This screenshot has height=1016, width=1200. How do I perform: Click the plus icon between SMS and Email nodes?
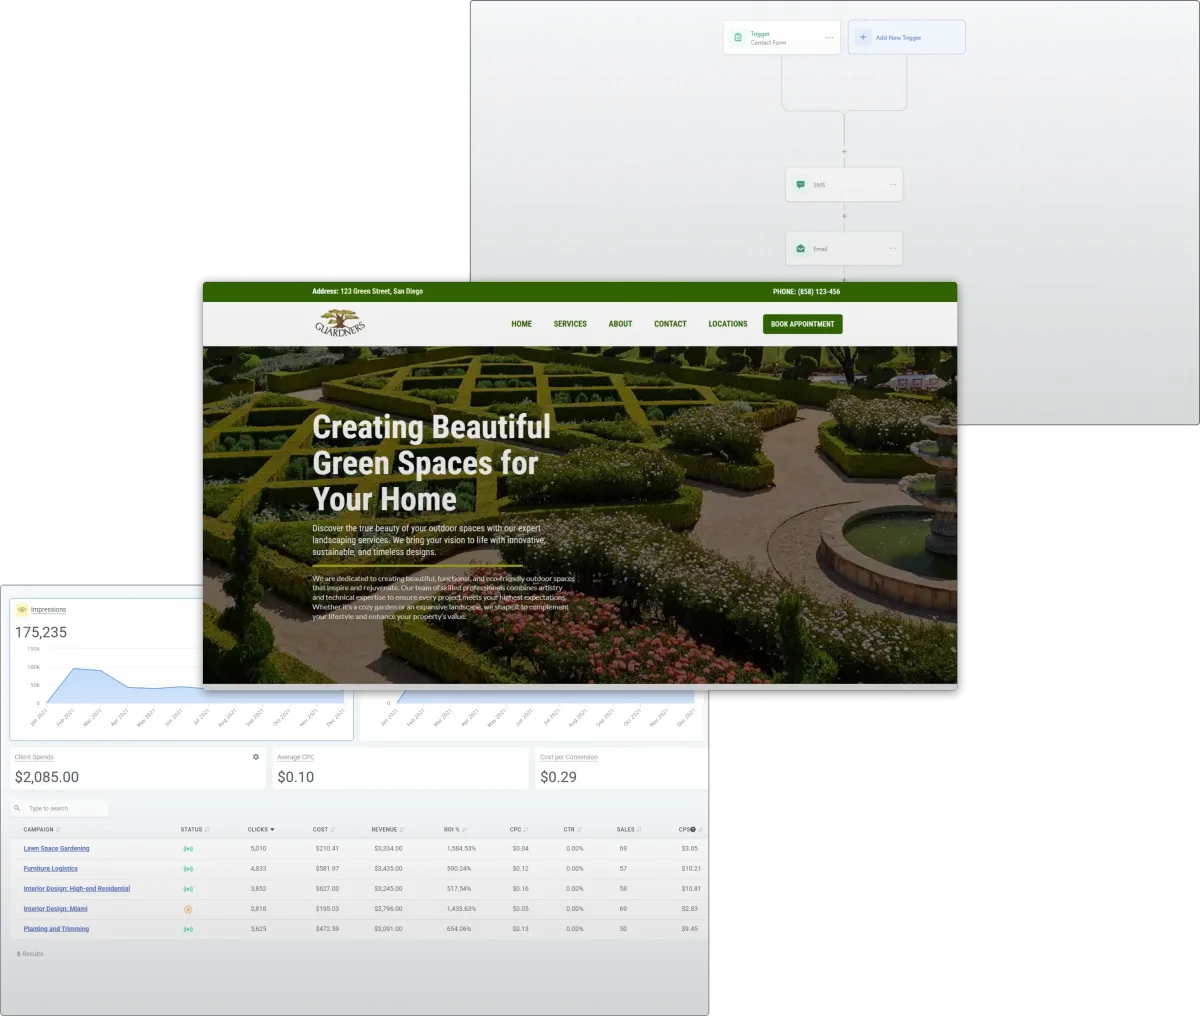[x=844, y=216]
